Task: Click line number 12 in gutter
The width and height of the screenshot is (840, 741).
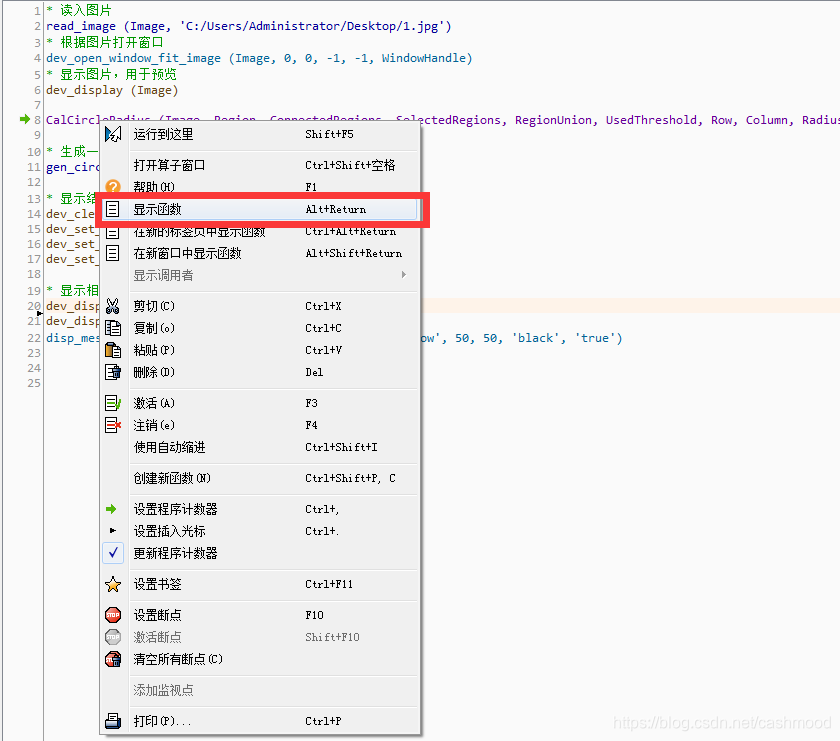Action: (x=34, y=182)
